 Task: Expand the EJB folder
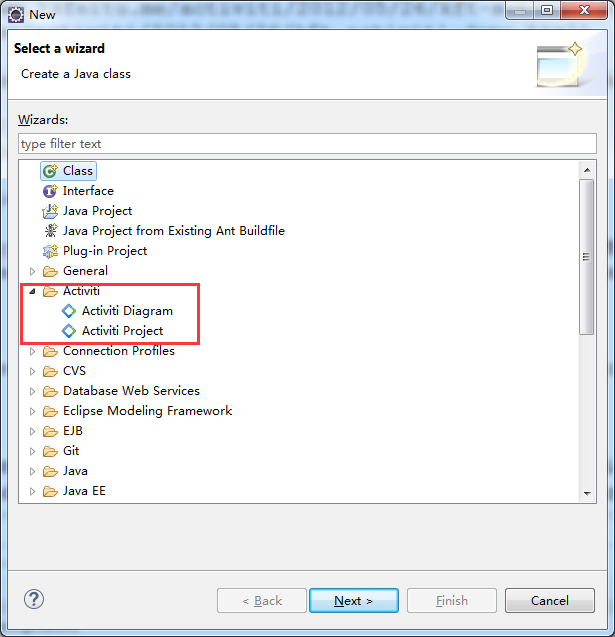pos(32,431)
